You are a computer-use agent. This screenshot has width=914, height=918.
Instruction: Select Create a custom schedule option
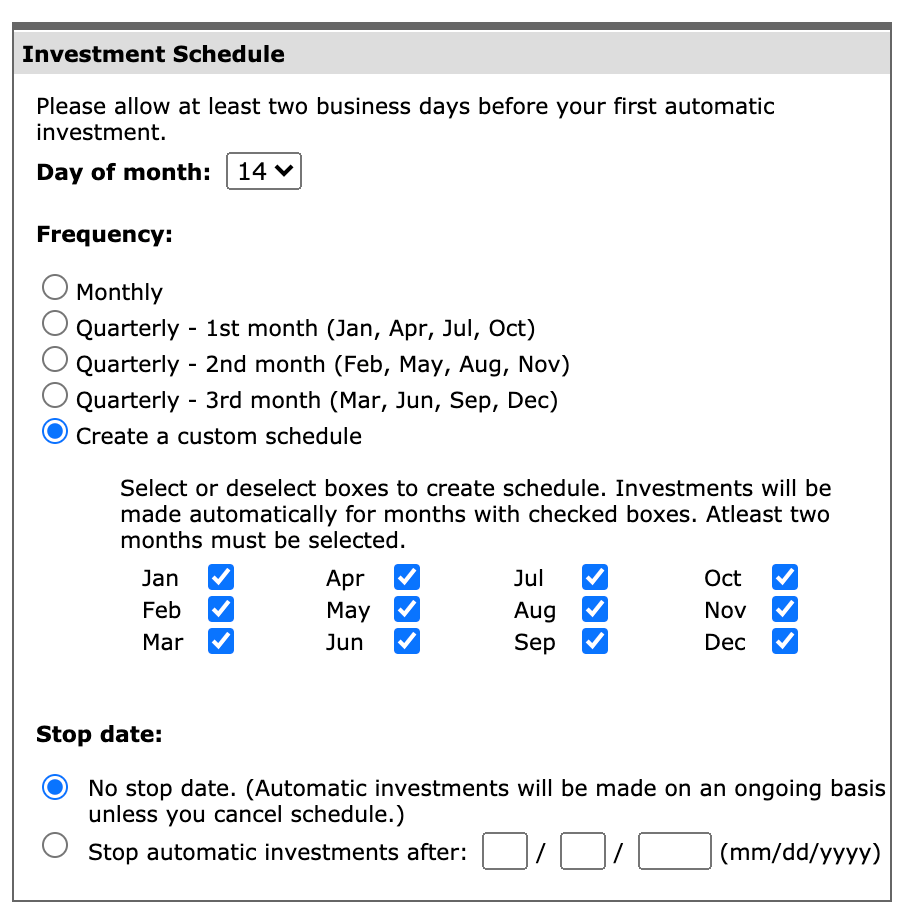(56, 433)
